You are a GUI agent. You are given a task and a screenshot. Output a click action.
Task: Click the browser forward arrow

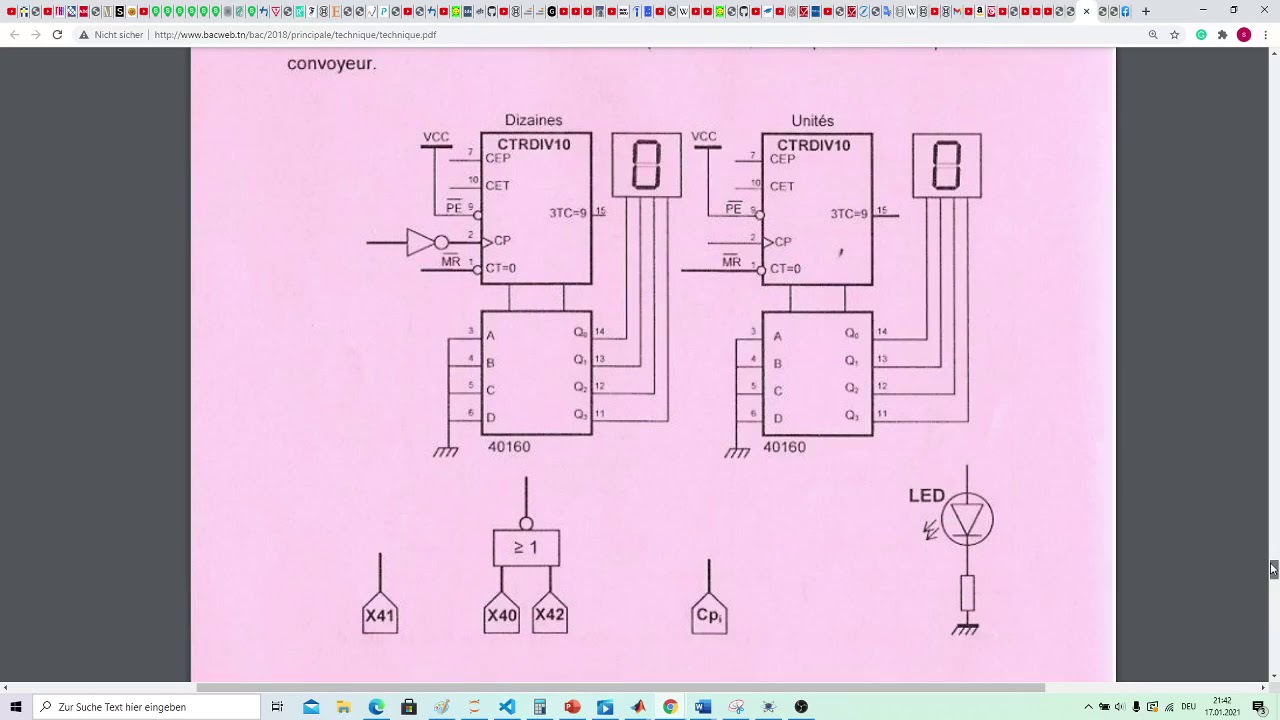click(x=36, y=34)
